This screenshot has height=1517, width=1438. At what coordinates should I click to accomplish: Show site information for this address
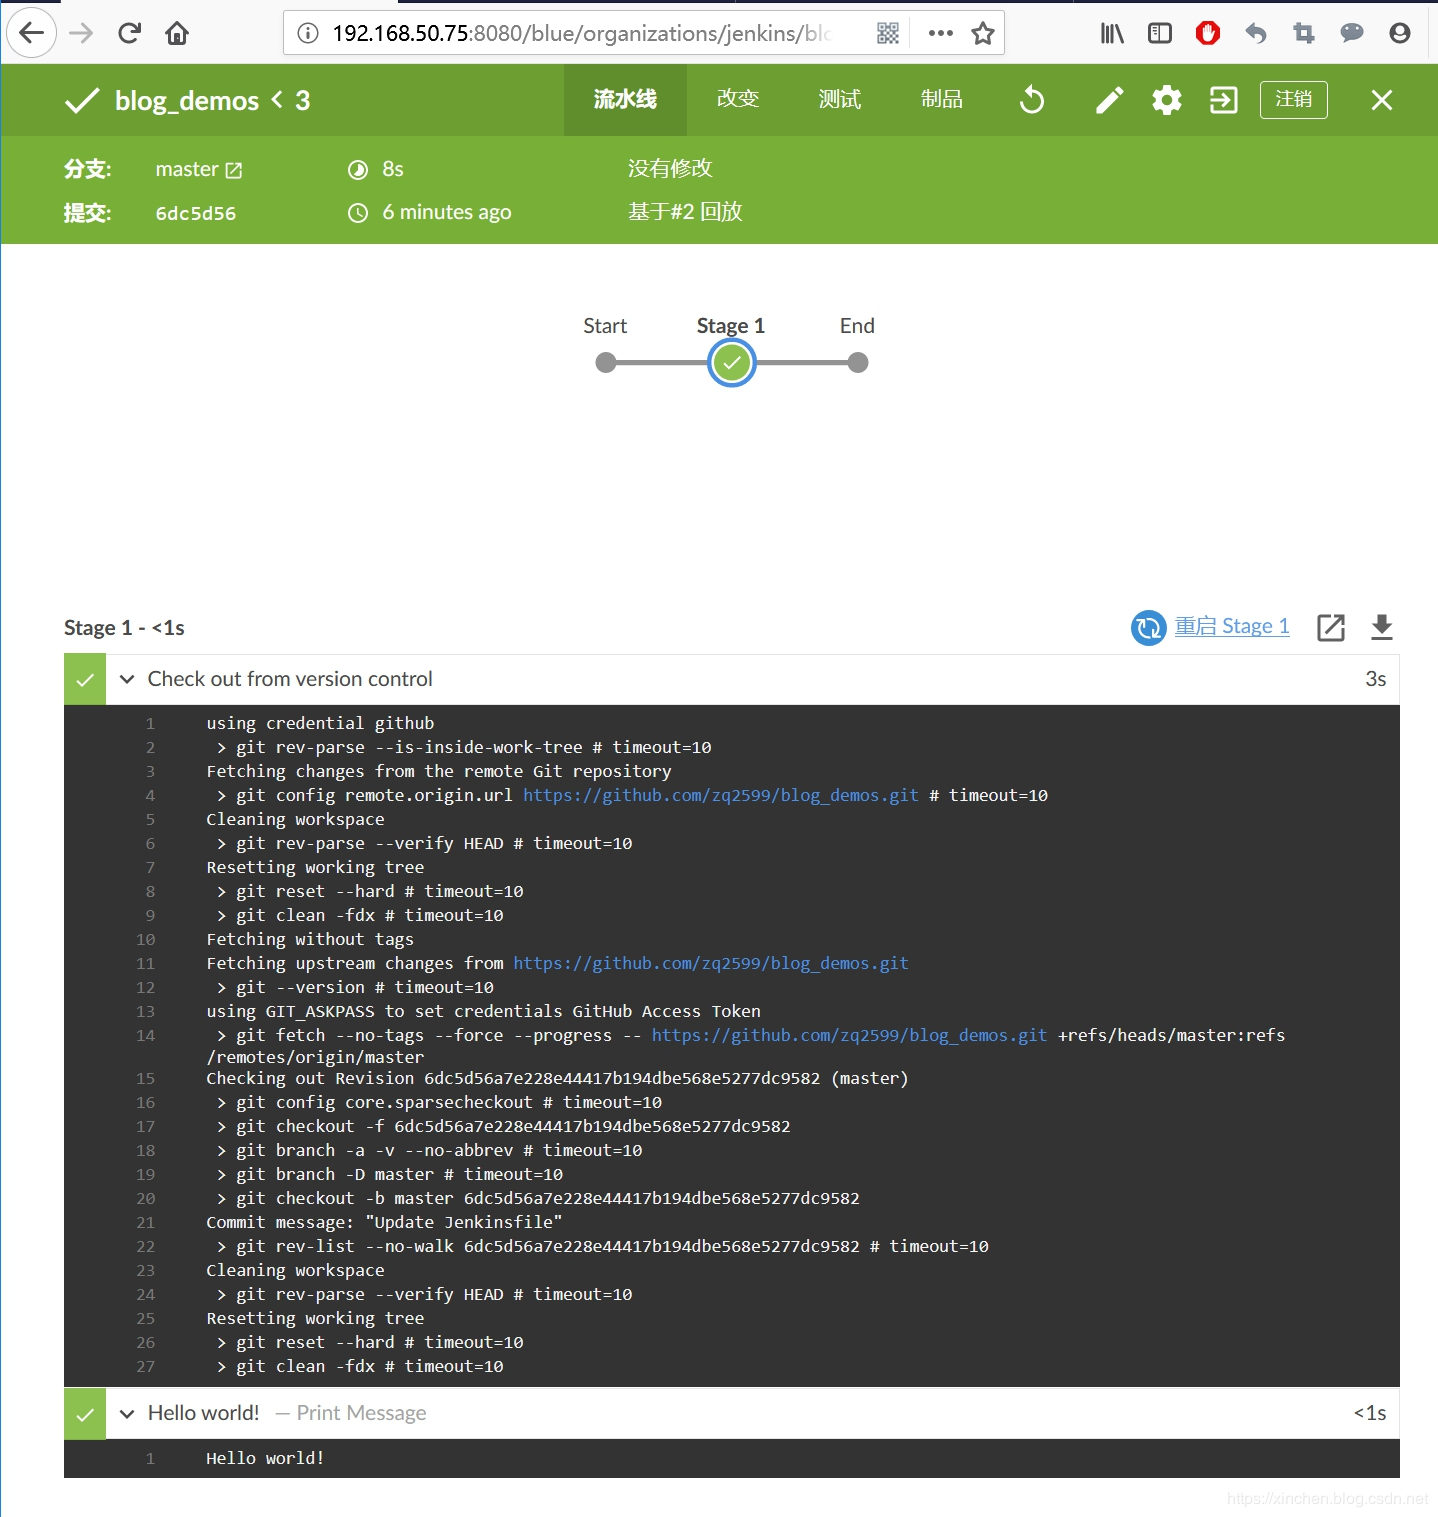(x=308, y=33)
